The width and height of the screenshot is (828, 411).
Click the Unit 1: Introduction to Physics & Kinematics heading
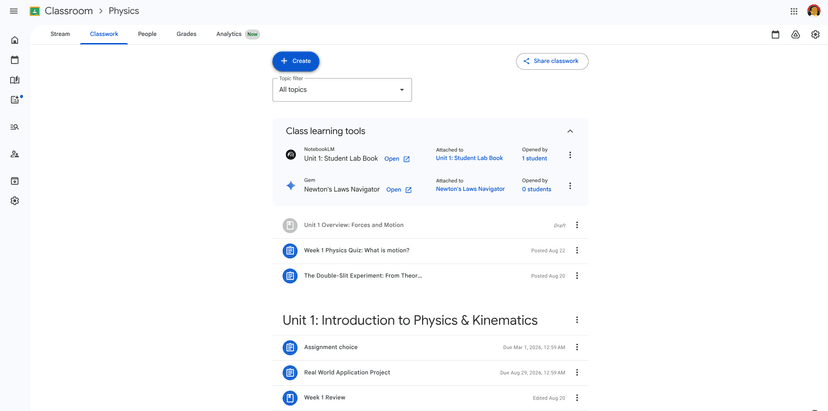410,320
